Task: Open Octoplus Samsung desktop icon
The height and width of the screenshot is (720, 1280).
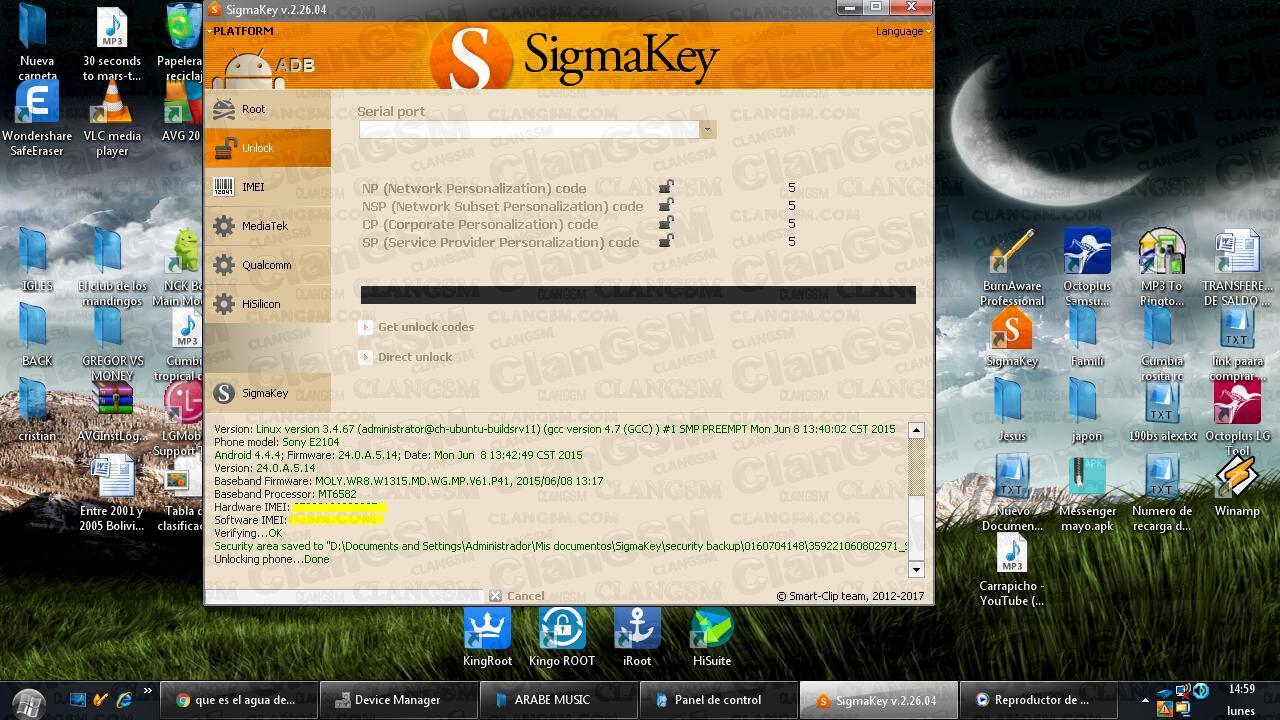Action: tap(1087, 267)
